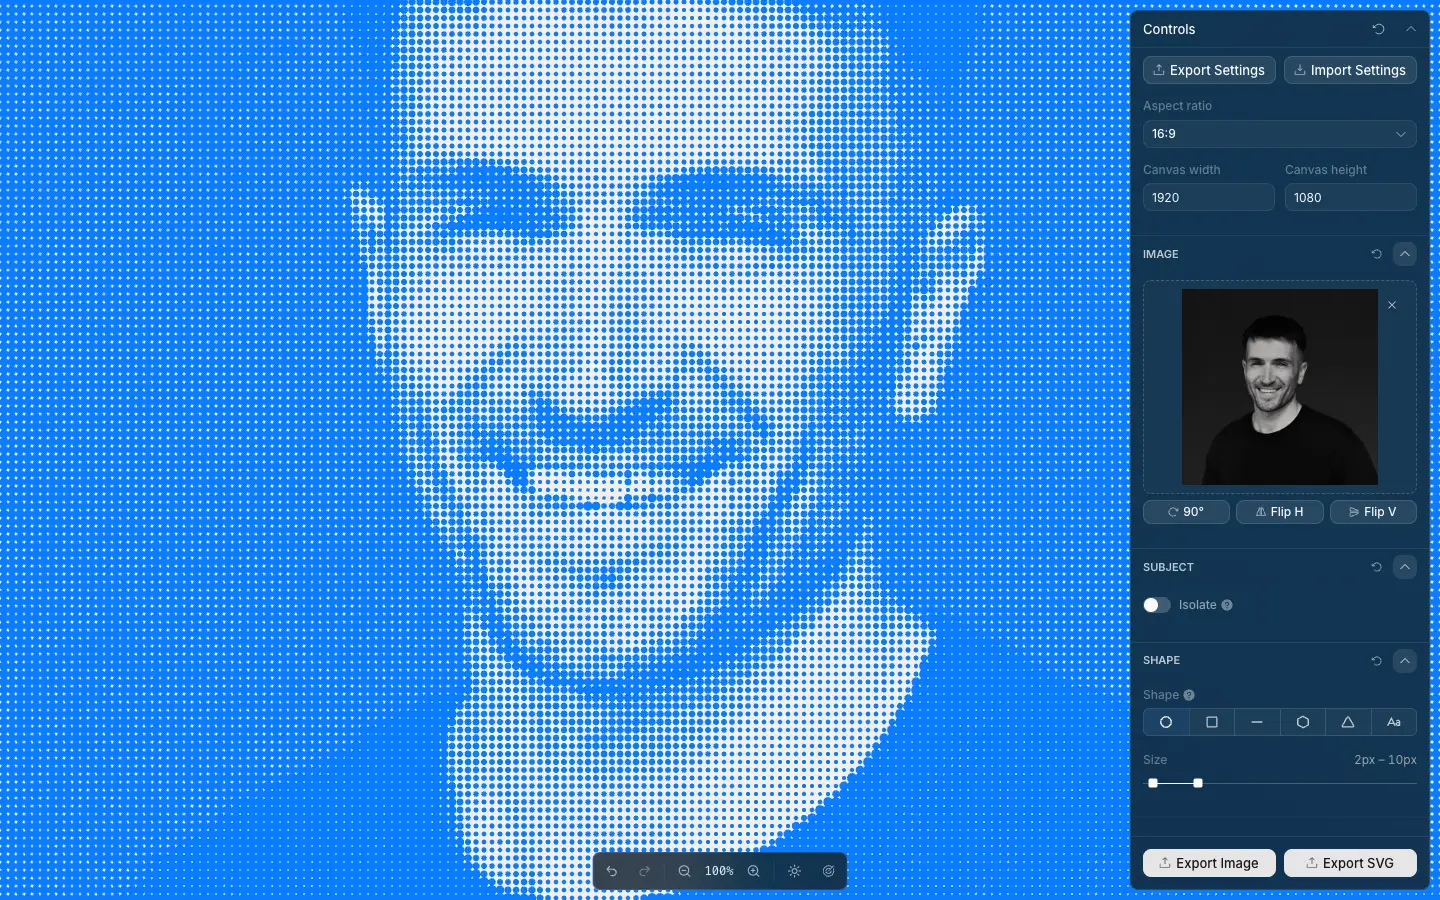Click the Export Settings button
1440x900 pixels.
(1209, 70)
